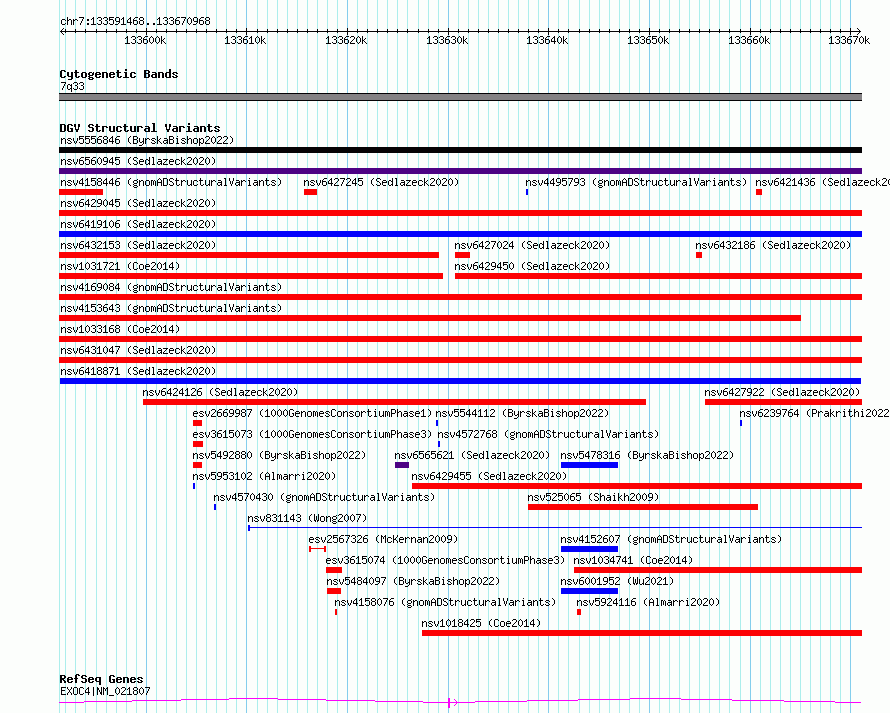
Task: Select the nsv6001952 (Wu2021) blue bar
Action: 589,591
